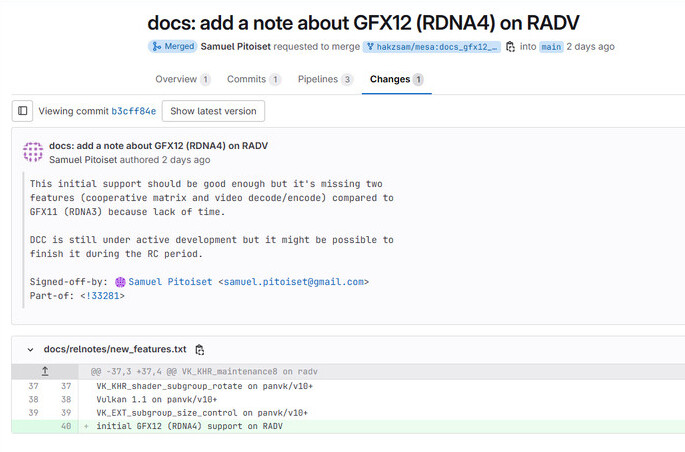This screenshot has width=685, height=452.
Task: Copy file path of new_features.txt
Action: coord(200,349)
